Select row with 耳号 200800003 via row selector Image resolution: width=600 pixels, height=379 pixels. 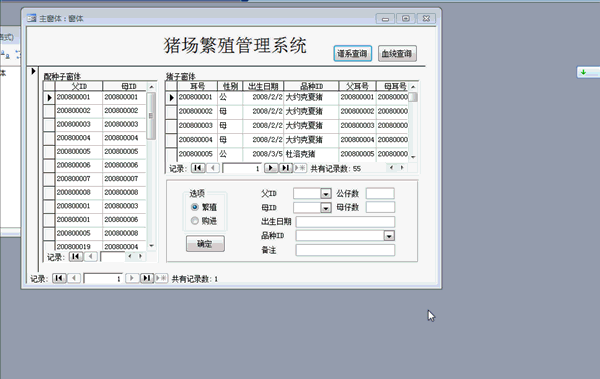(x=171, y=126)
